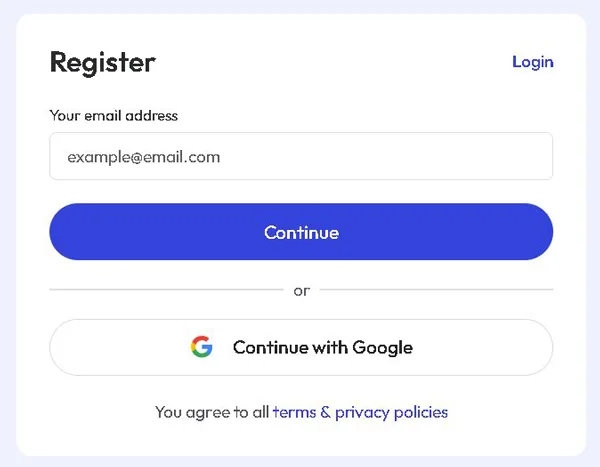Click "privacy policies" in the agreement line

click(392, 412)
